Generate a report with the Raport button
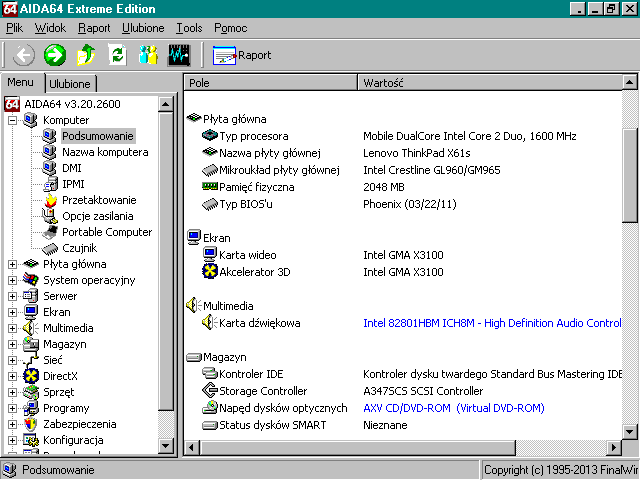 pos(242,55)
